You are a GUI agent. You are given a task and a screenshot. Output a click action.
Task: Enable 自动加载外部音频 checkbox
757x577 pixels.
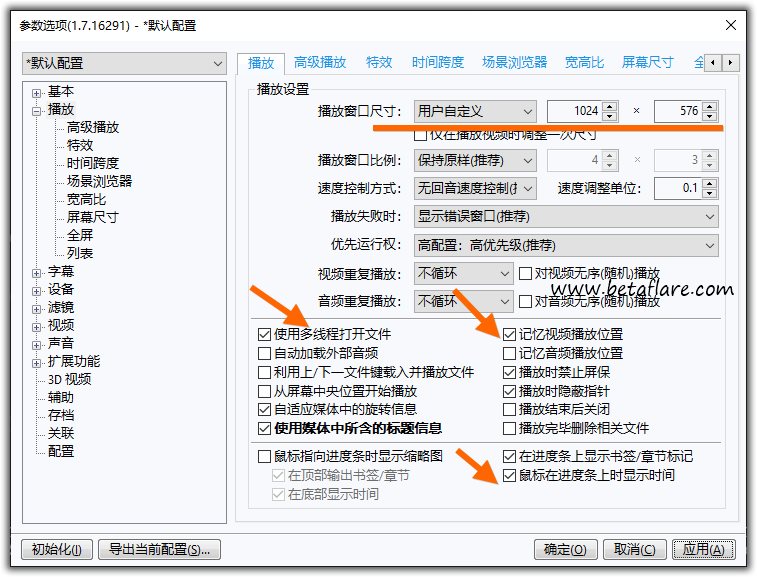(x=265, y=353)
